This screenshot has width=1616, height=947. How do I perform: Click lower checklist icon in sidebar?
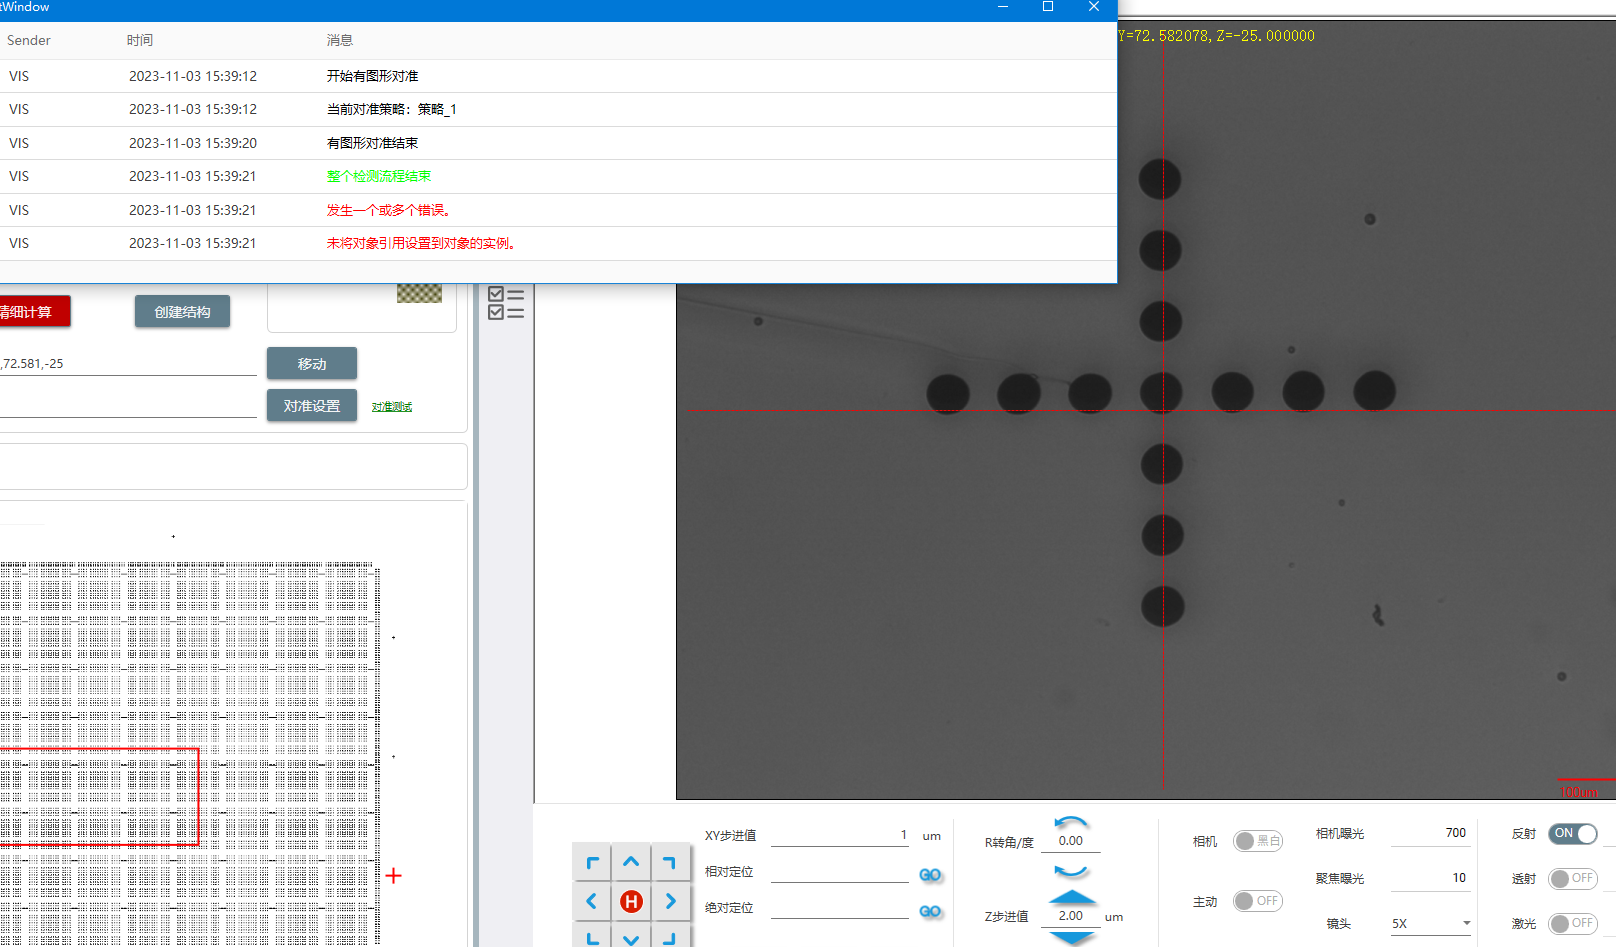(506, 312)
